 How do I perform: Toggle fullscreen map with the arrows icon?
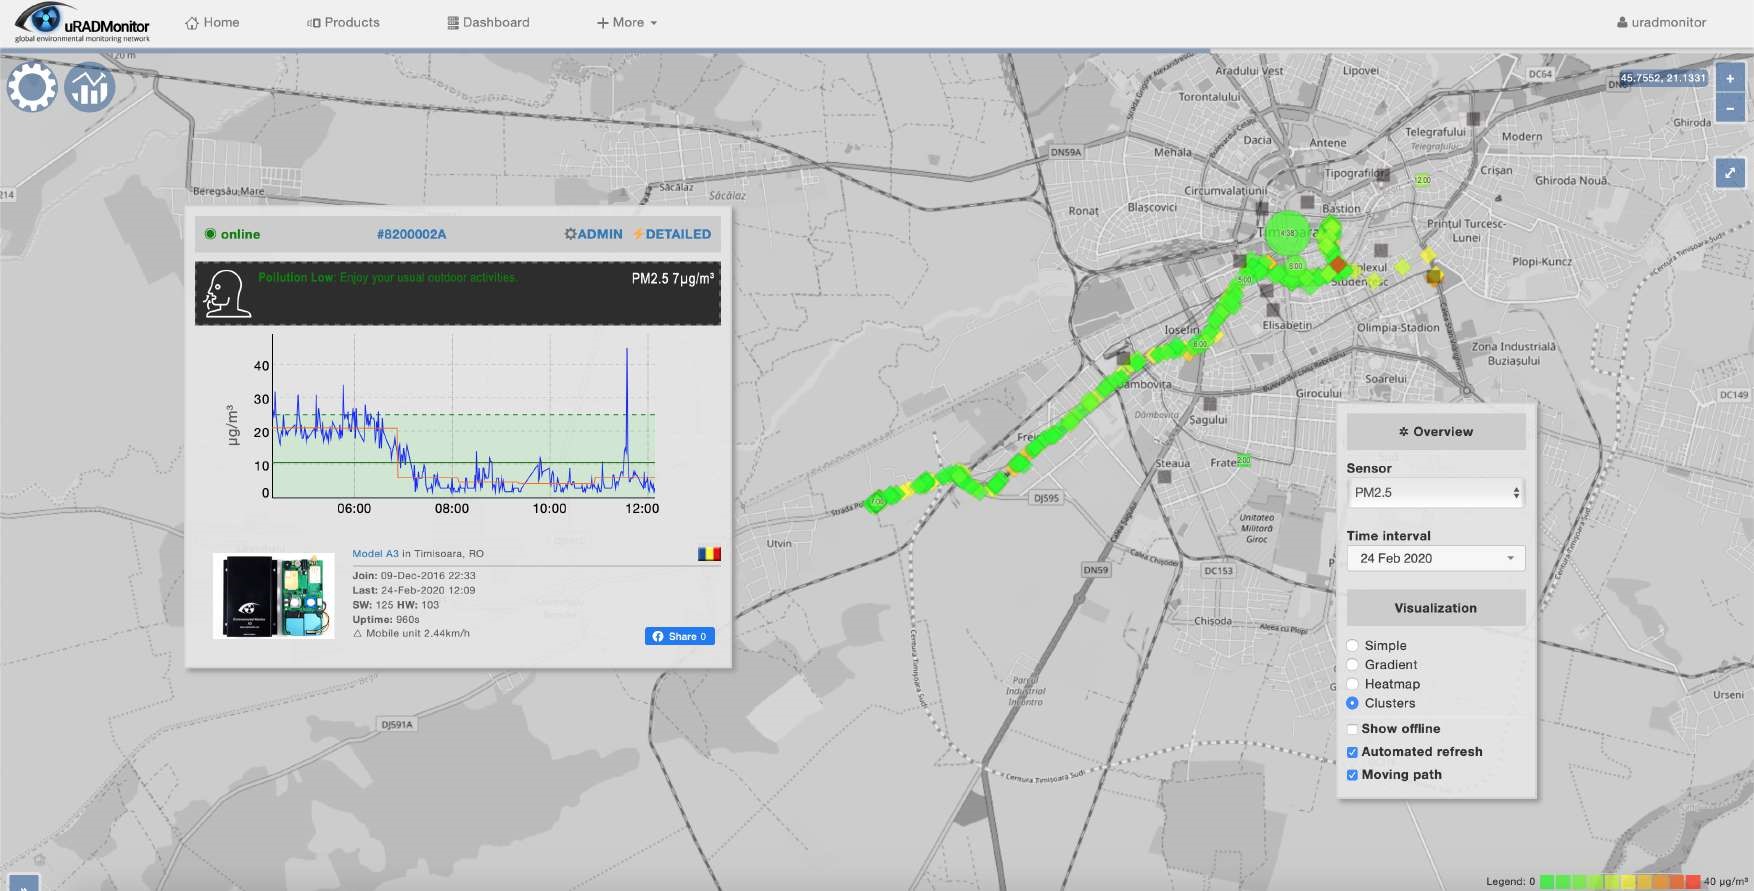(x=1730, y=173)
